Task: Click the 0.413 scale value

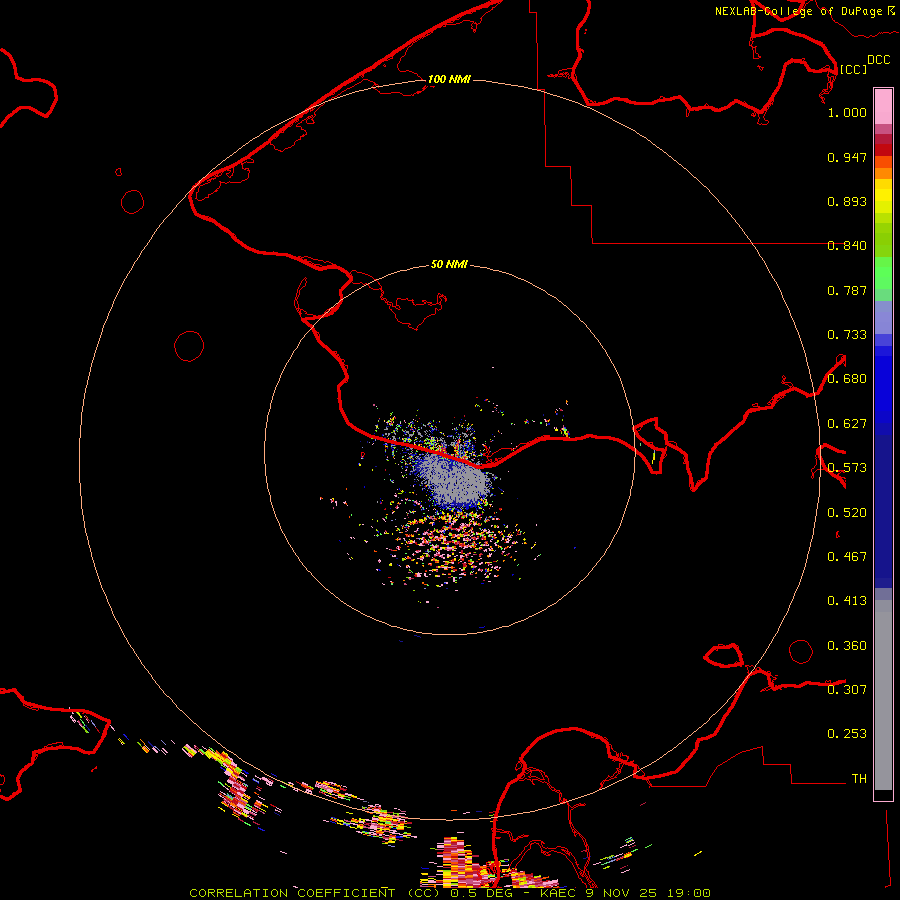Action: (x=847, y=601)
